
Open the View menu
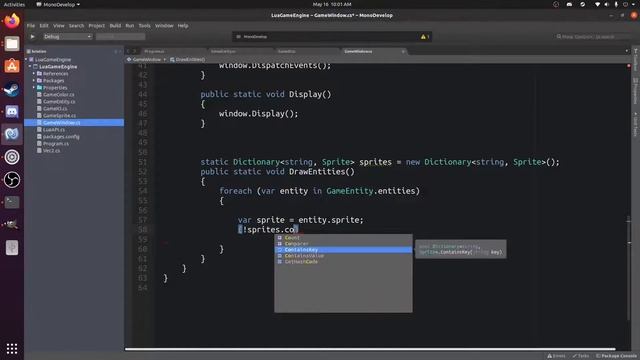point(59,26)
